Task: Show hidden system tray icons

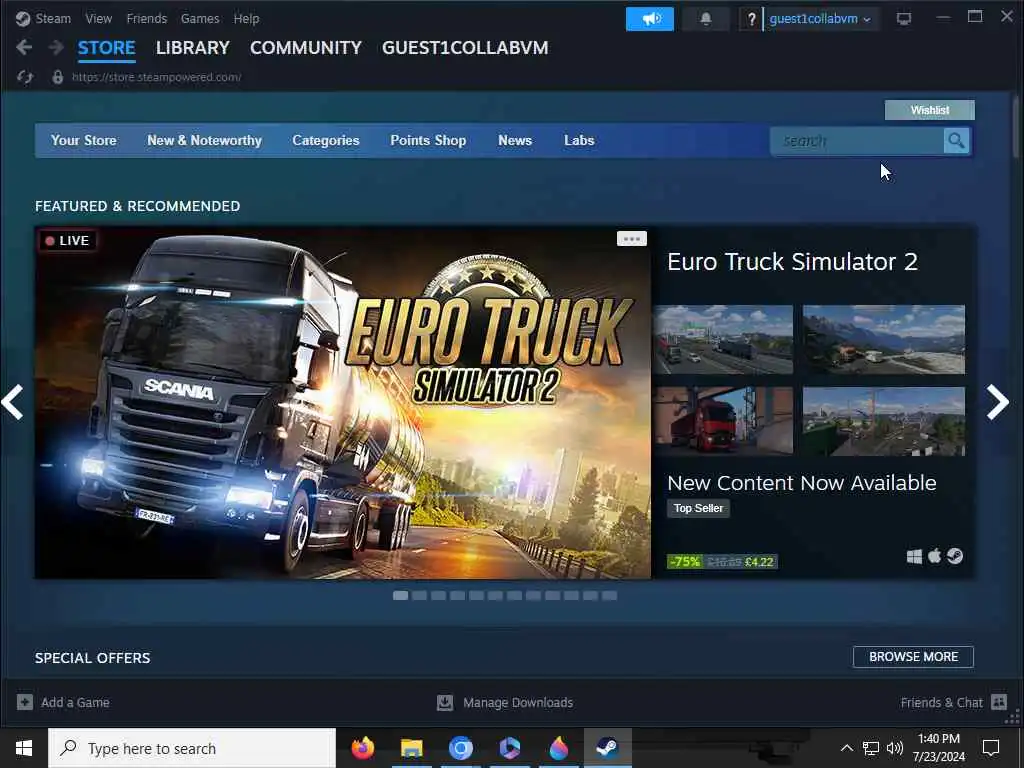Action: pos(846,748)
